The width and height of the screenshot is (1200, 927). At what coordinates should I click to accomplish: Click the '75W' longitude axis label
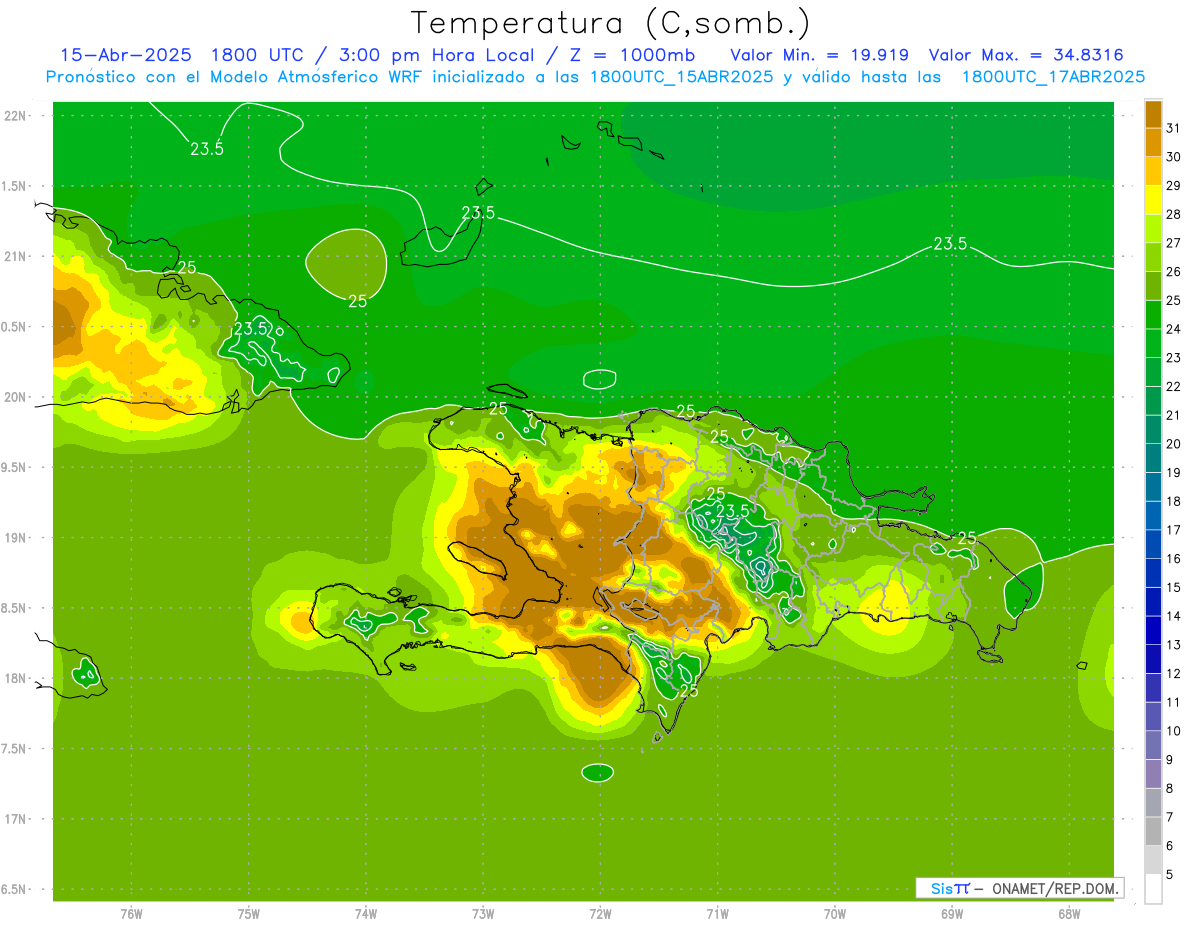[249, 914]
